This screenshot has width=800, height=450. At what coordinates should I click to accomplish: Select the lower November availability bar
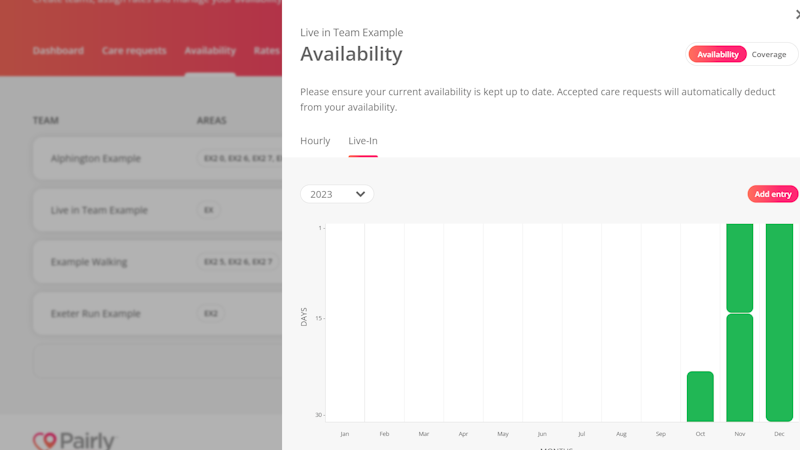point(739,368)
